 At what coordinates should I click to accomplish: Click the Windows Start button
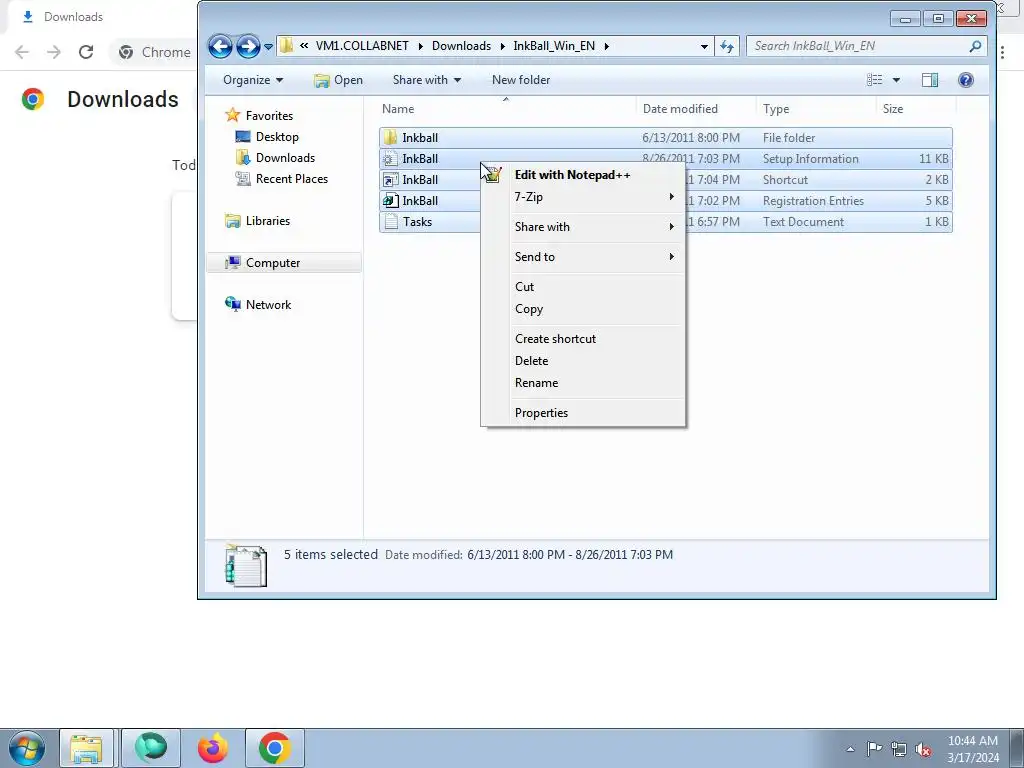coord(27,748)
